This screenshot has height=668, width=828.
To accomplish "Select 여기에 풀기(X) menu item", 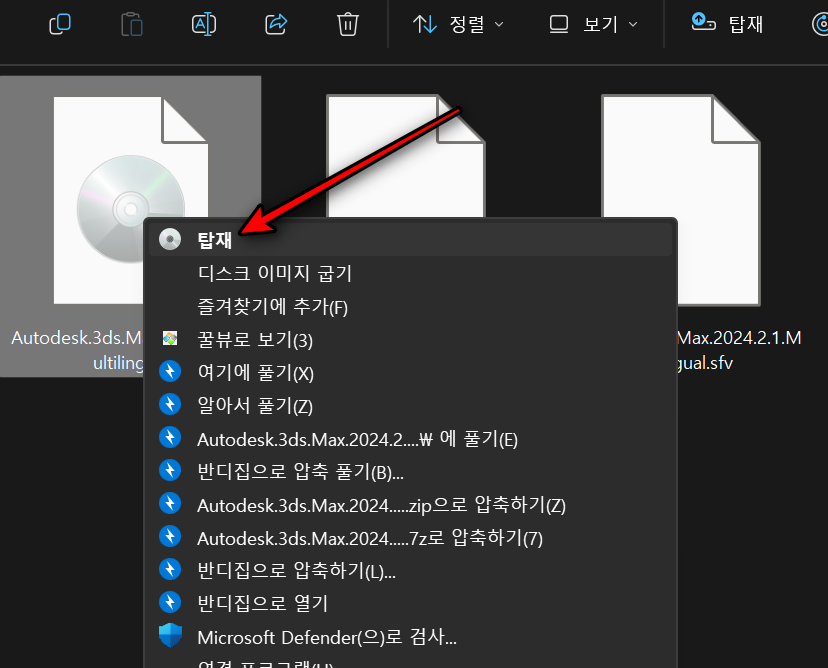I will pyautogui.click(x=410, y=372).
